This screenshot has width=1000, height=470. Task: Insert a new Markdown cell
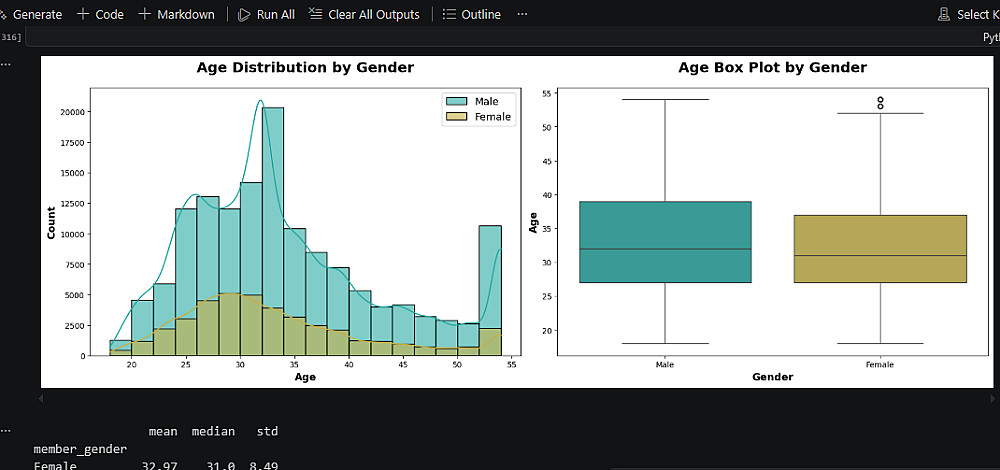point(176,14)
